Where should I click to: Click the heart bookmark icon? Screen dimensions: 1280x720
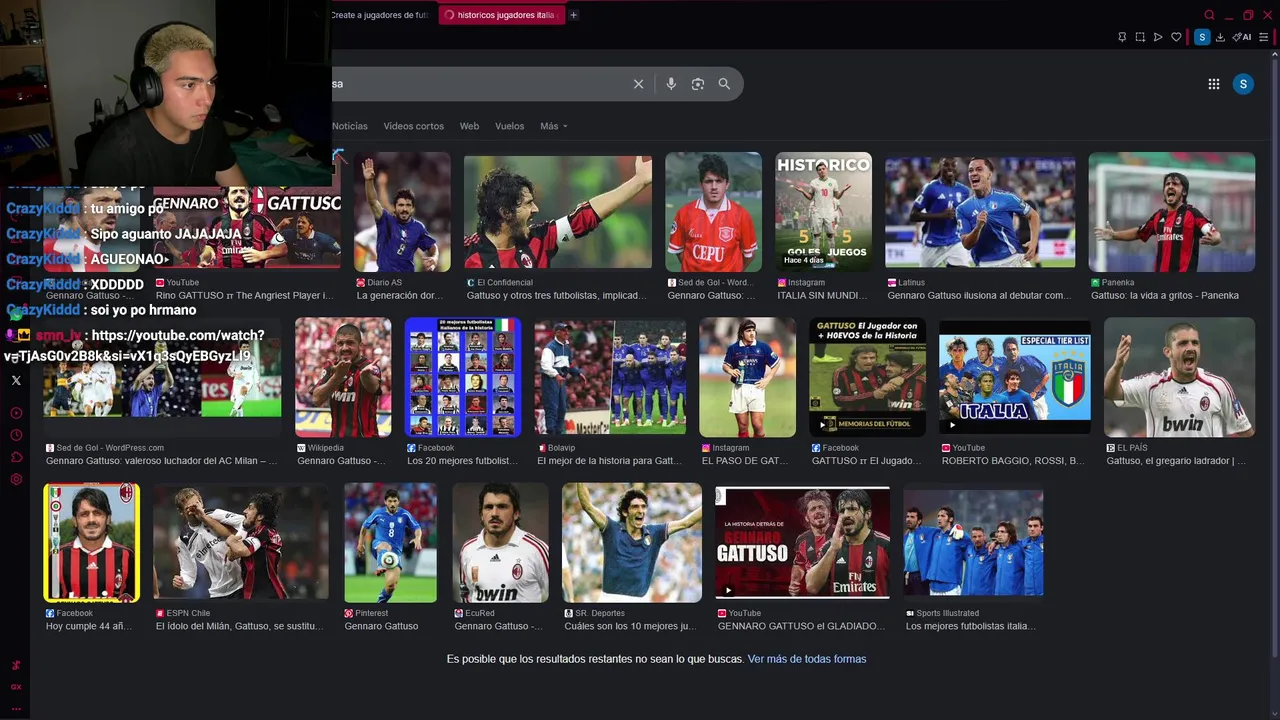[1176, 37]
